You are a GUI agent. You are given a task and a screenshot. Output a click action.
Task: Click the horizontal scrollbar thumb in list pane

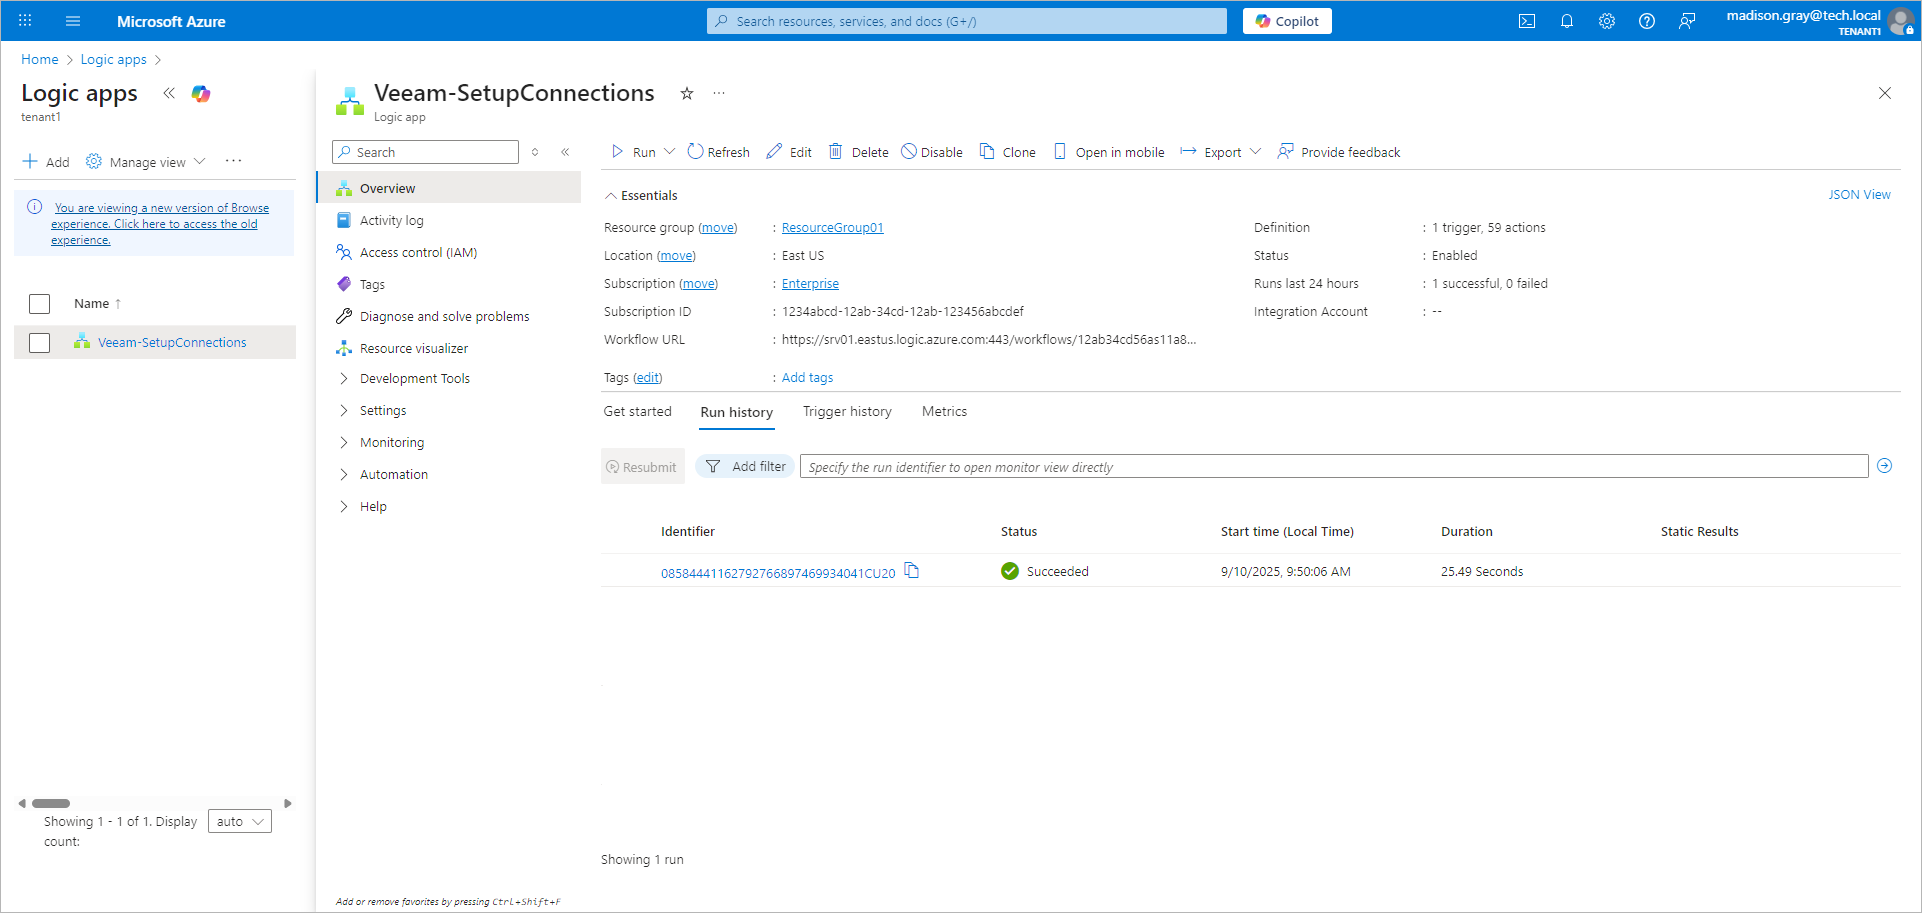[51, 803]
